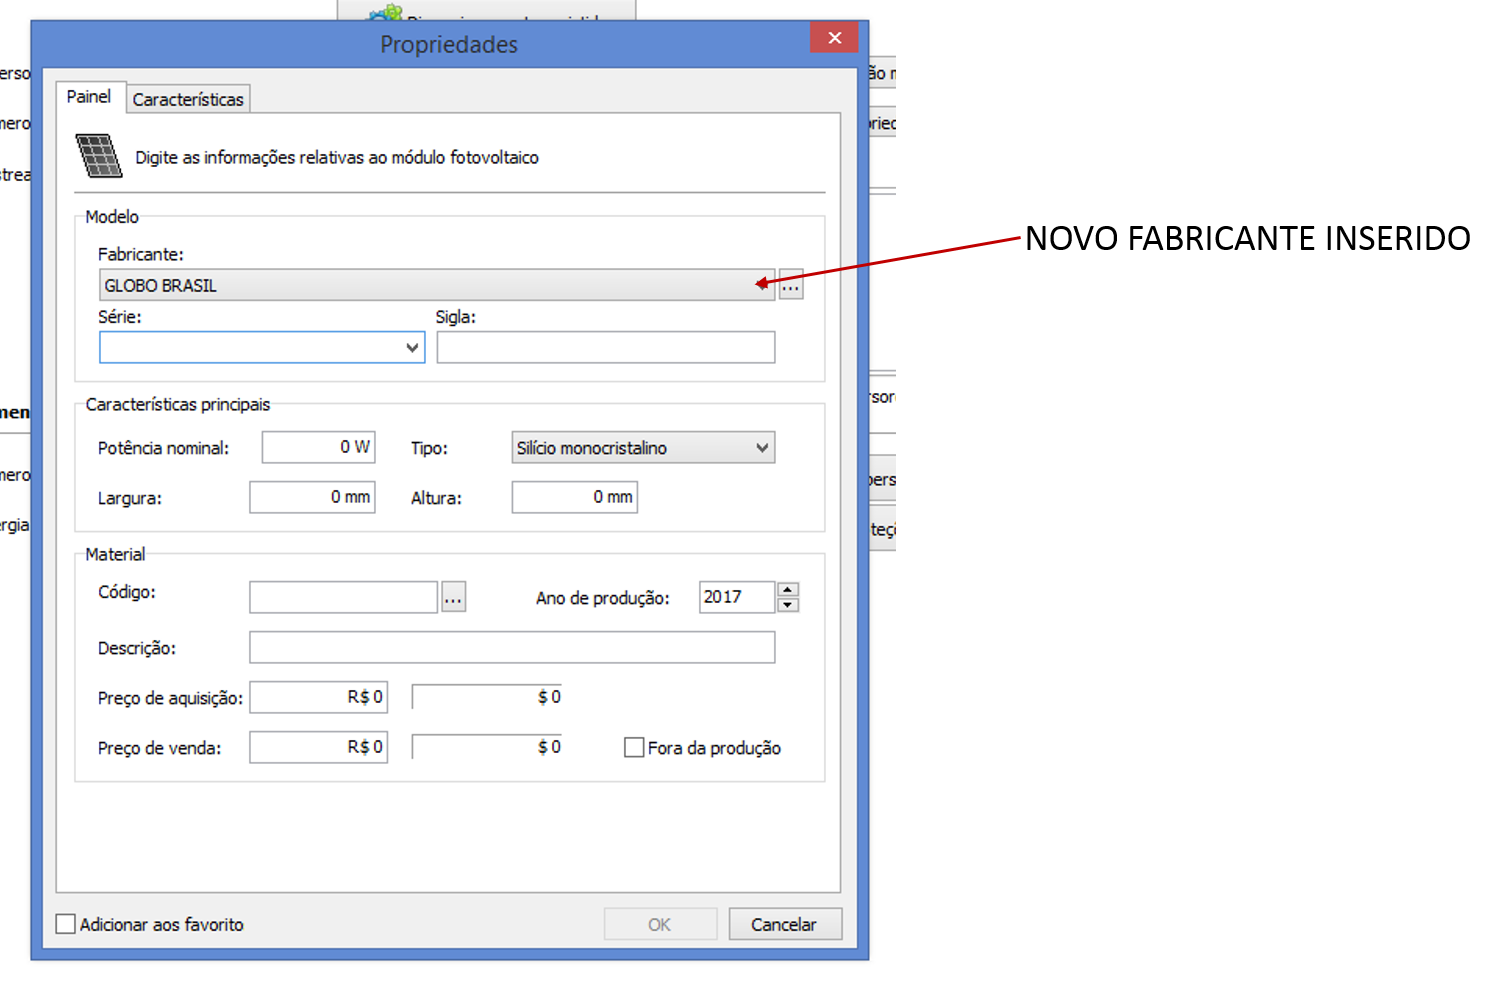Switch to the Características tab
Image resolution: width=1494 pixels, height=983 pixels.
188,99
